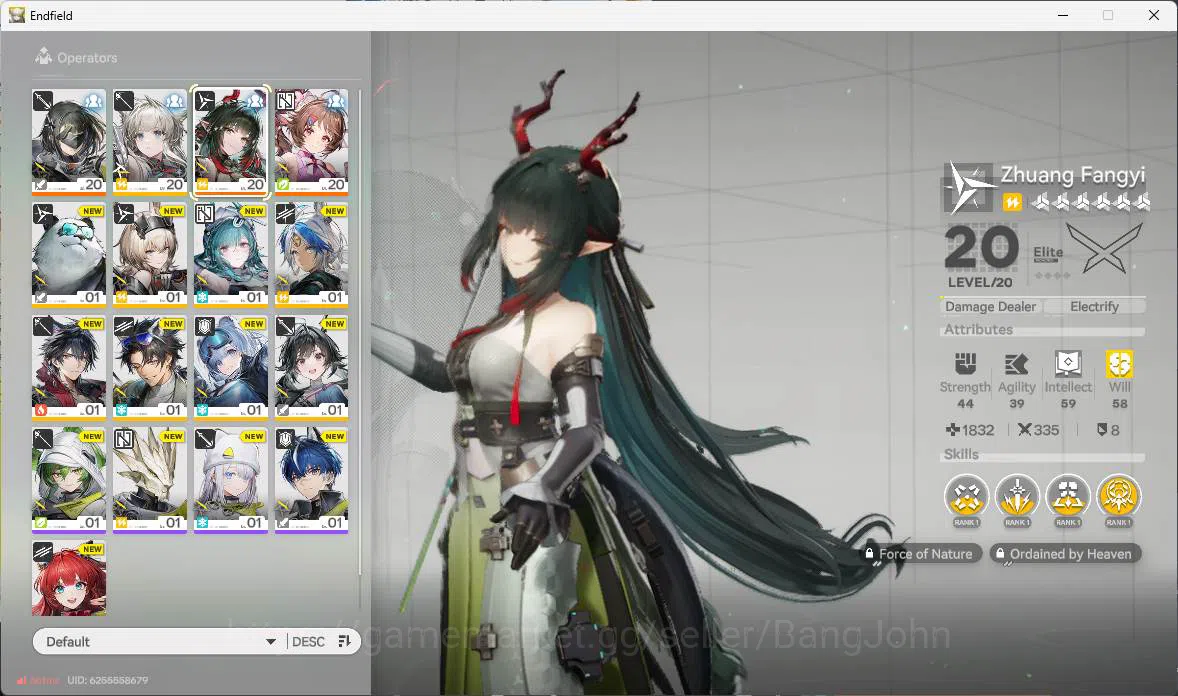1178x696 pixels.
Task: Select the Zhuang Fangyi red-horned operator card
Action: 231,142
